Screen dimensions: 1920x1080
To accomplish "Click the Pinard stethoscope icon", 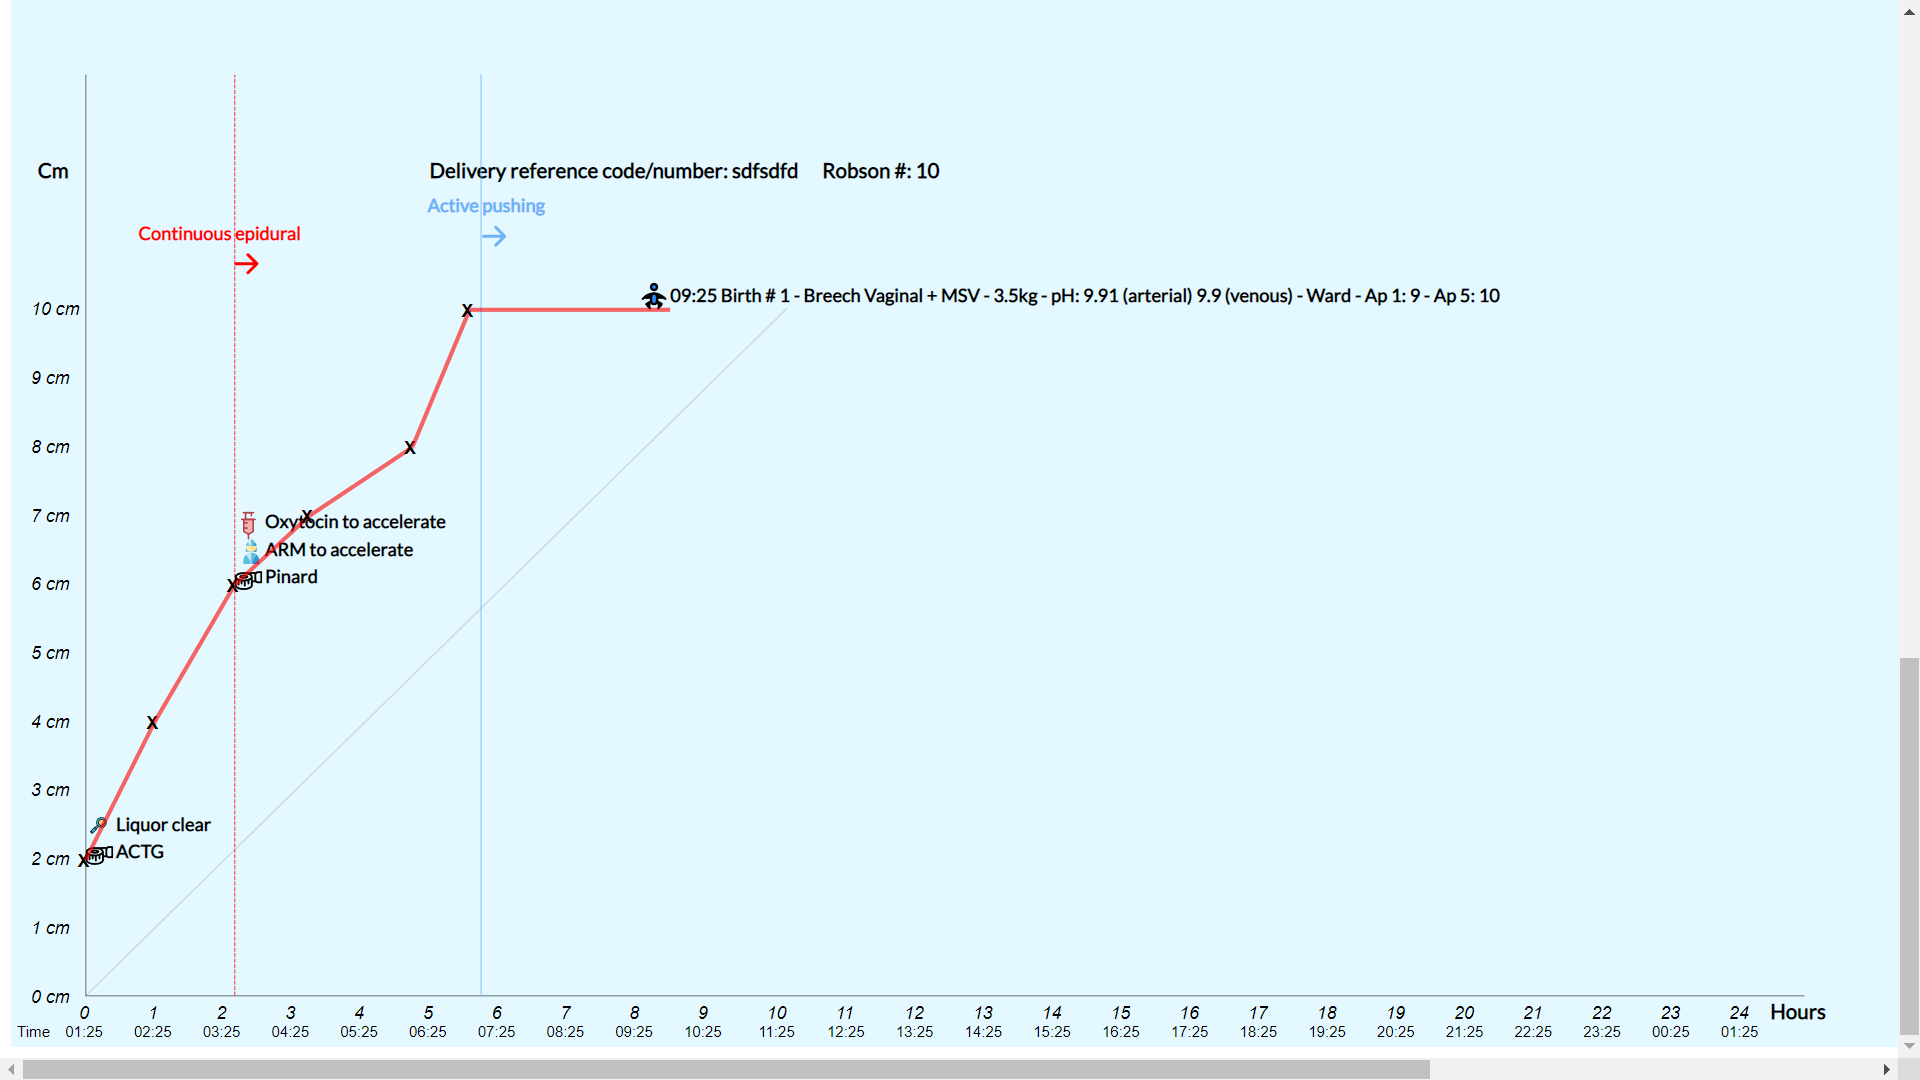I will click(x=249, y=579).
